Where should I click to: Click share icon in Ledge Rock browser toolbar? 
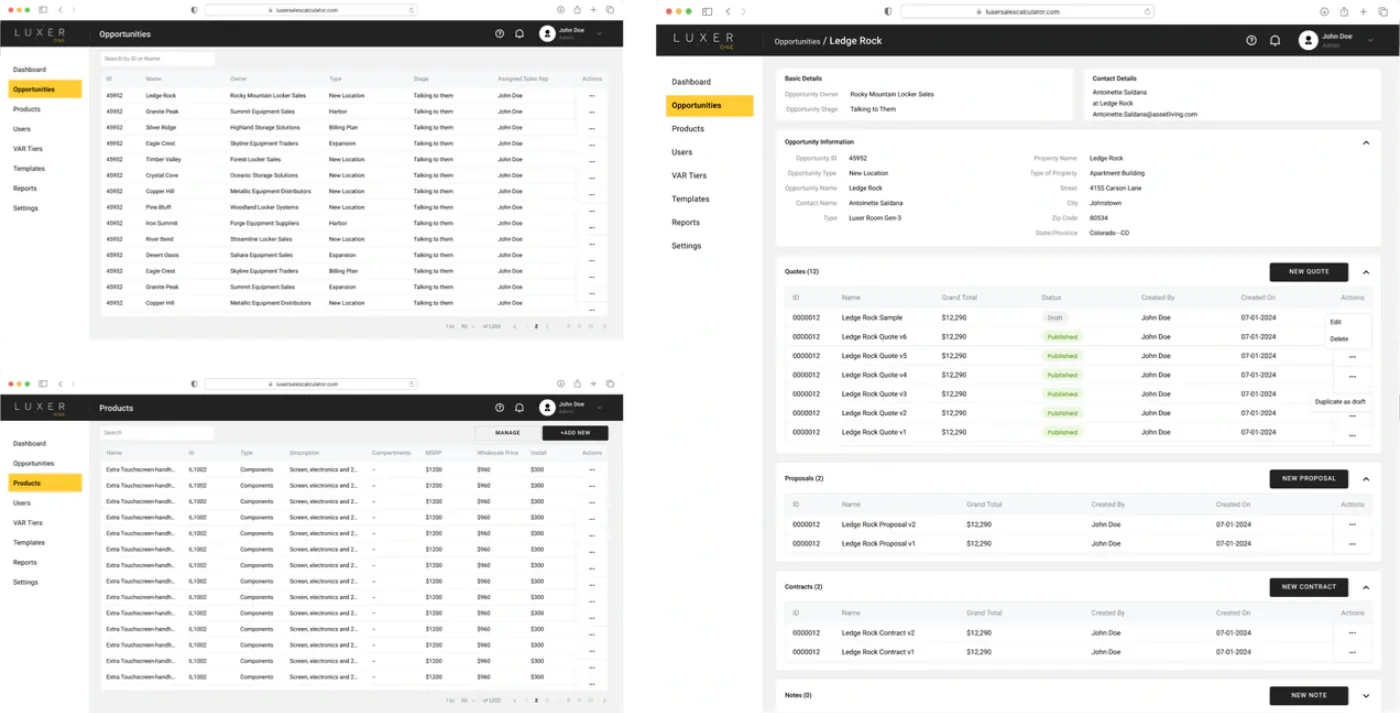(1344, 12)
